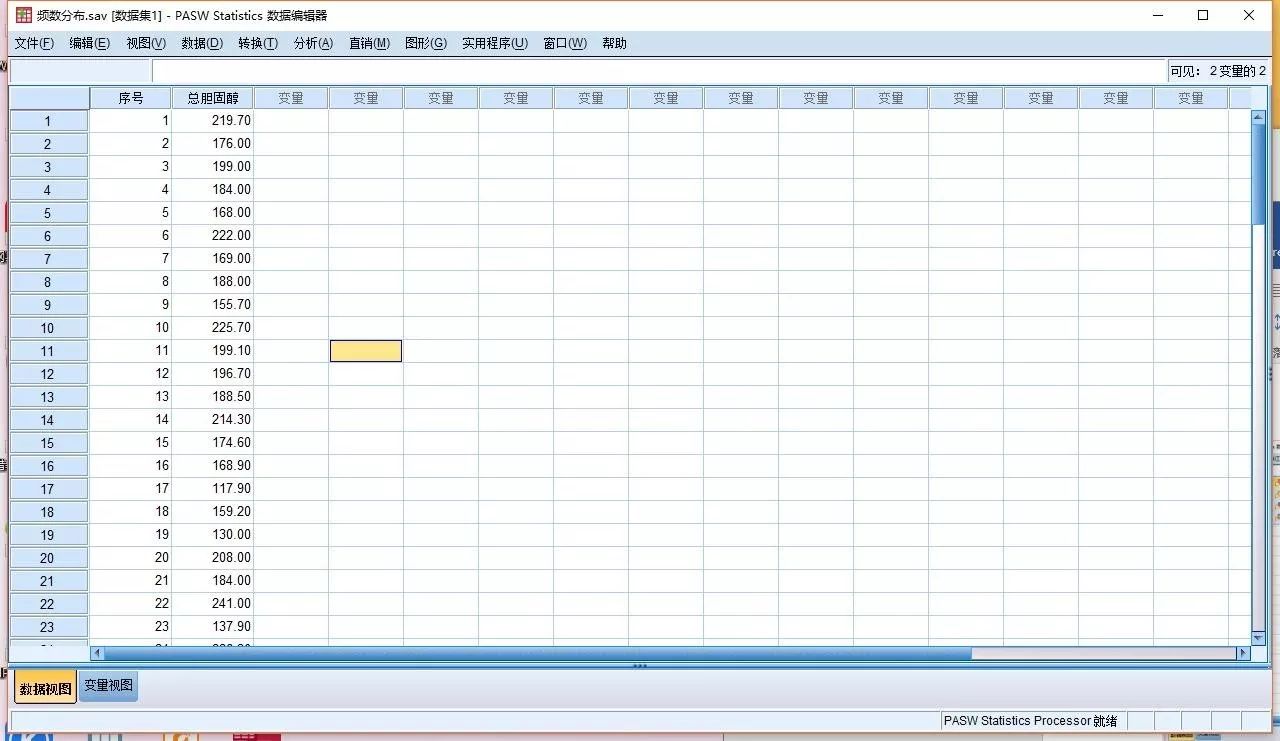The width and height of the screenshot is (1280, 741).
Task: Click the vertical scrollbar thumb
Action: click(x=1259, y=175)
